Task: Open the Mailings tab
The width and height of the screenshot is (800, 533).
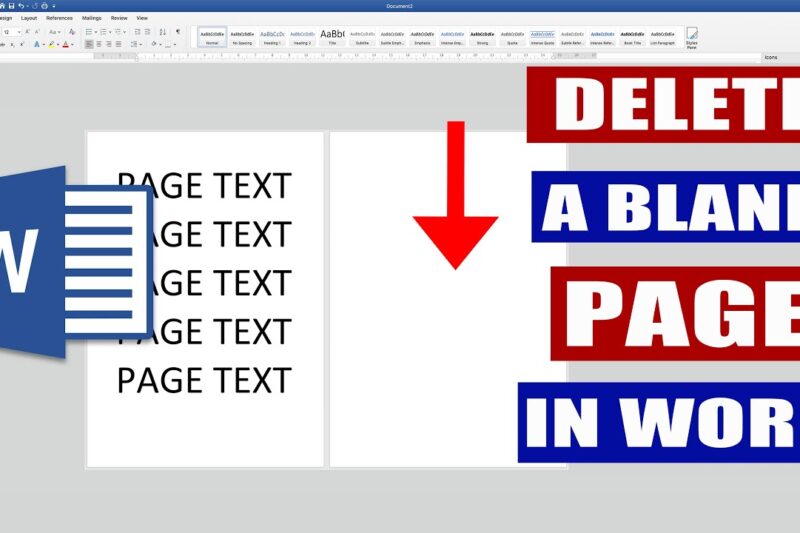Action: pyautogui.click(x=92, y=18)
